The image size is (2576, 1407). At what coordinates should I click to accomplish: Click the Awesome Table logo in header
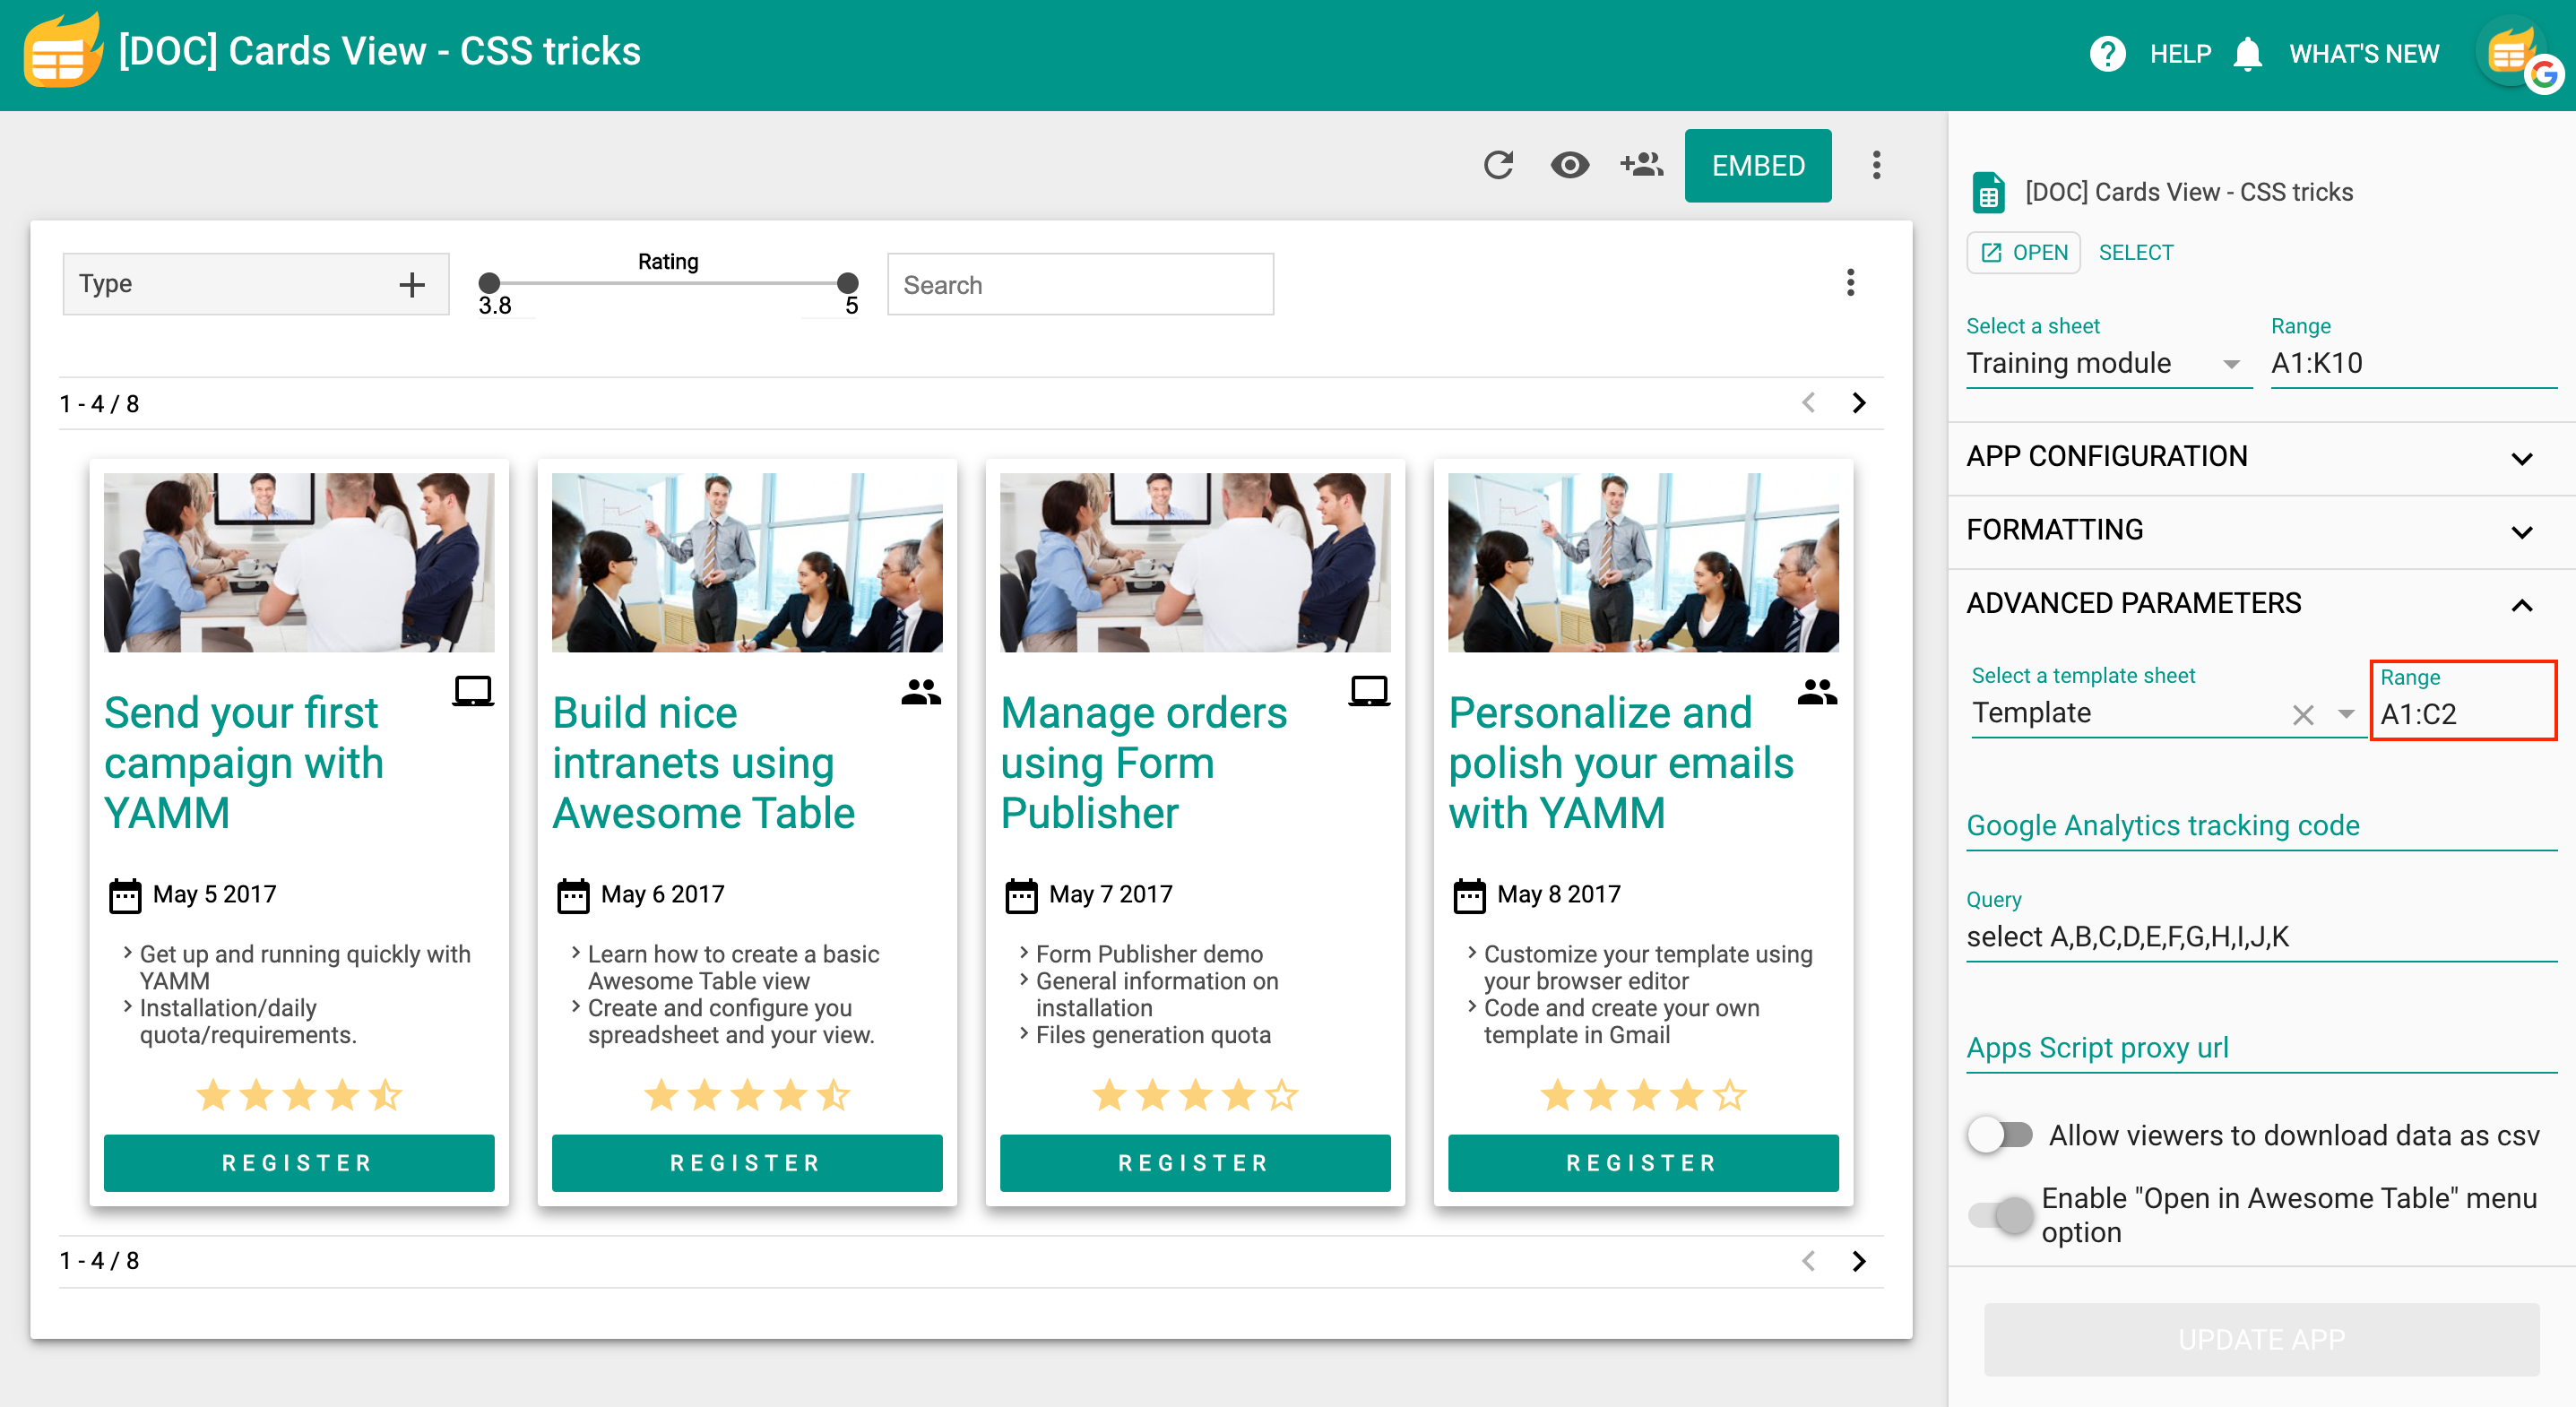pos(62,52)
